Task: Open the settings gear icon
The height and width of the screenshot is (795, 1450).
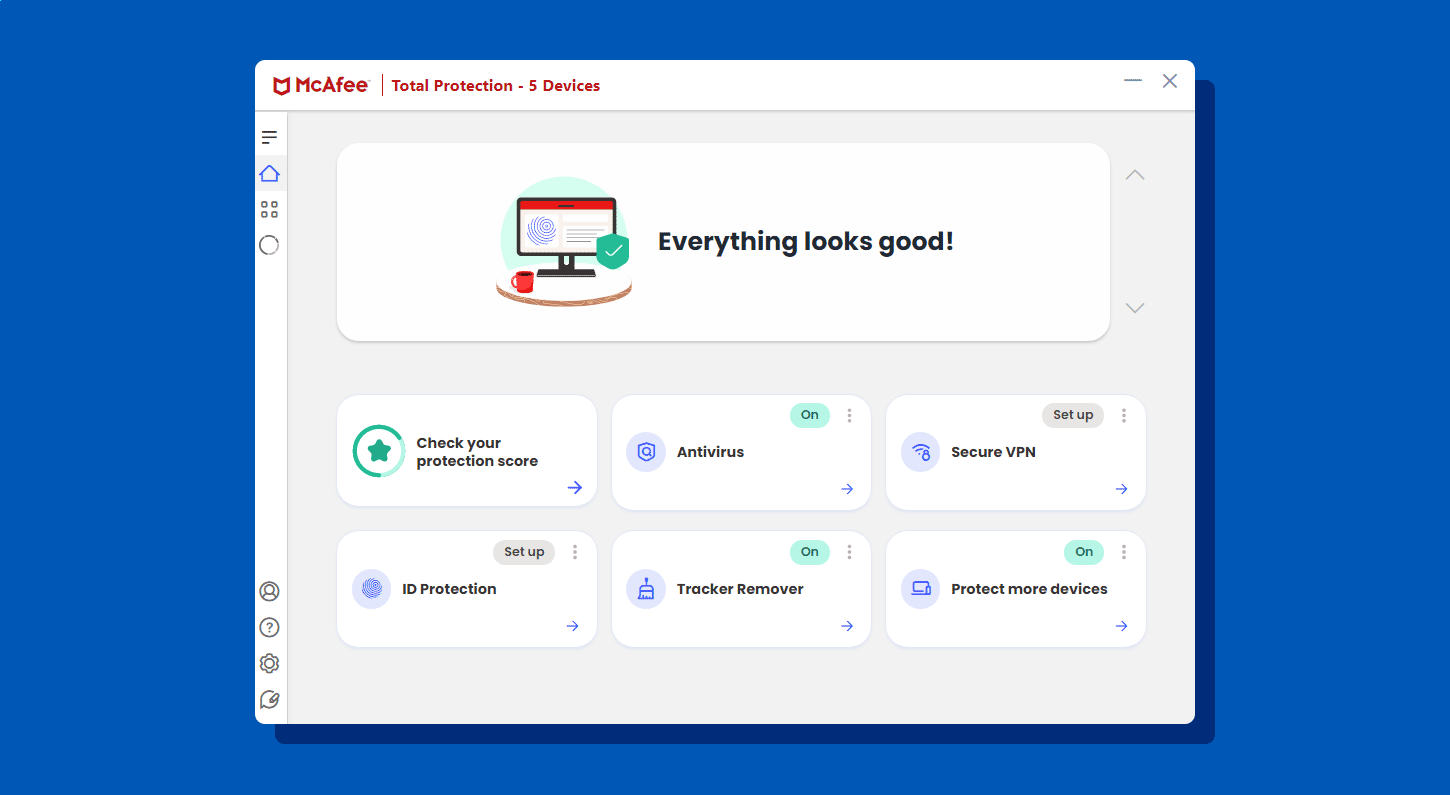Action: click(269, 663)
